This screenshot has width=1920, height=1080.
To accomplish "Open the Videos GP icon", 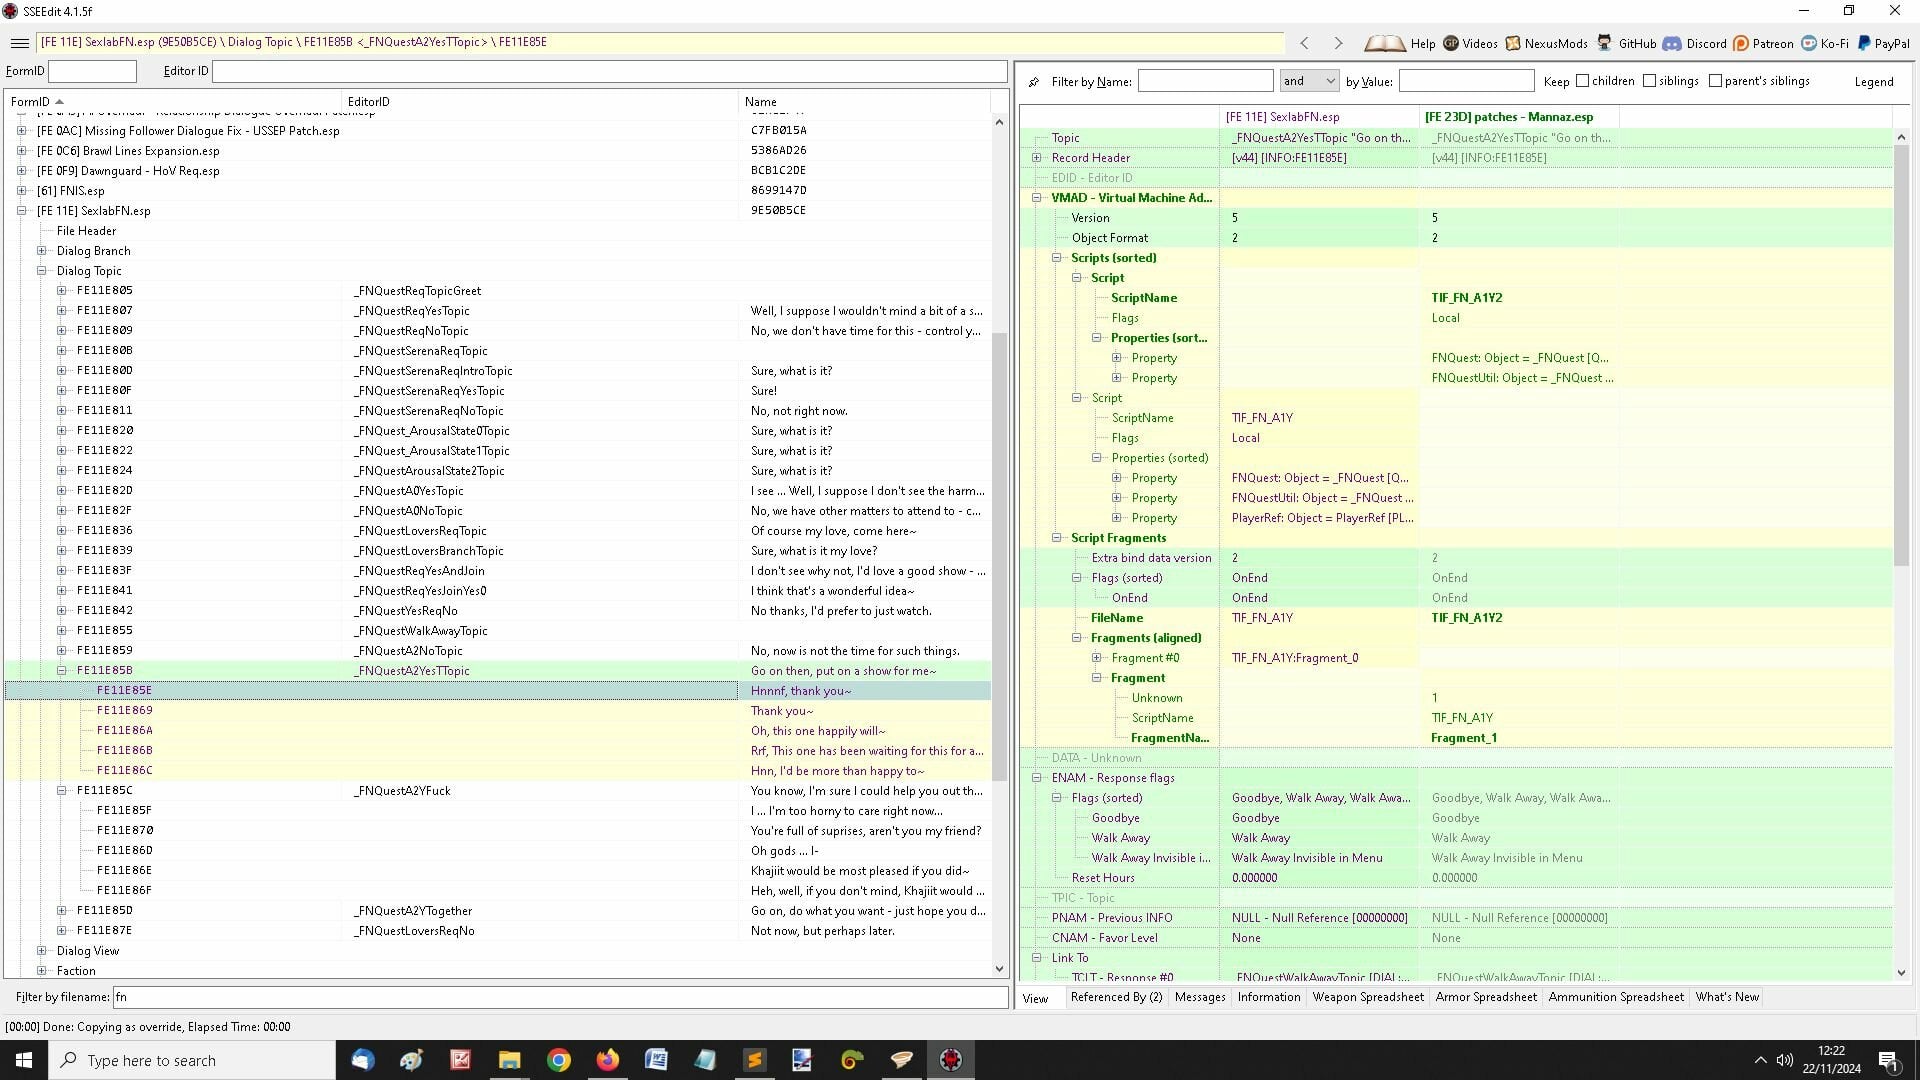I will 1450,43.
